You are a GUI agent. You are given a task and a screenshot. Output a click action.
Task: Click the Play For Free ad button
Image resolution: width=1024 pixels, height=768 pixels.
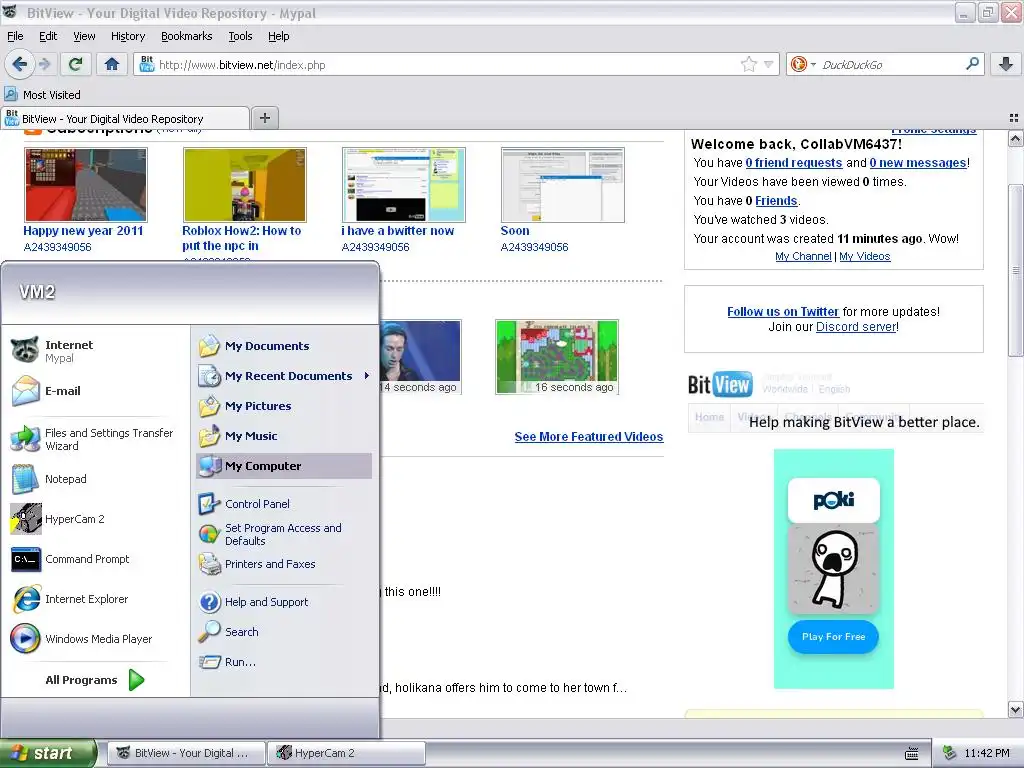click(833, 637)
